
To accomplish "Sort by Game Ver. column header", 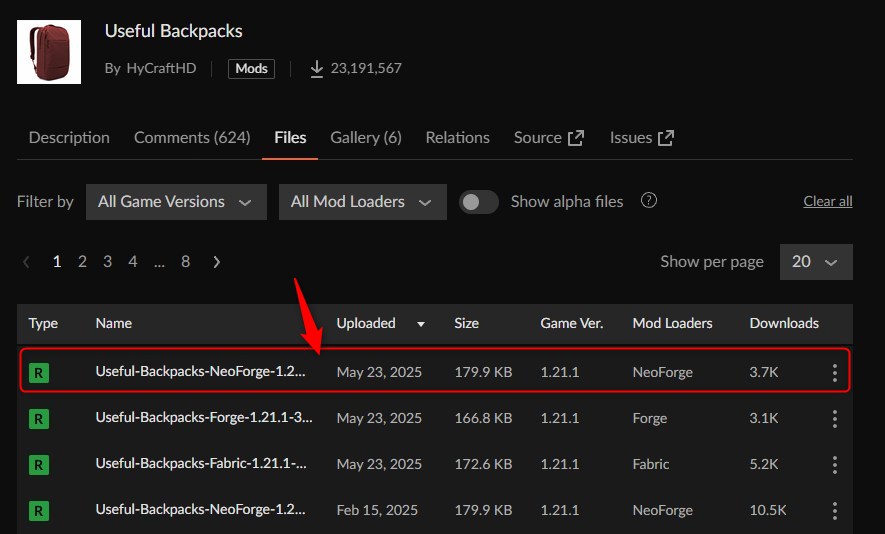I will click(572, 323).
